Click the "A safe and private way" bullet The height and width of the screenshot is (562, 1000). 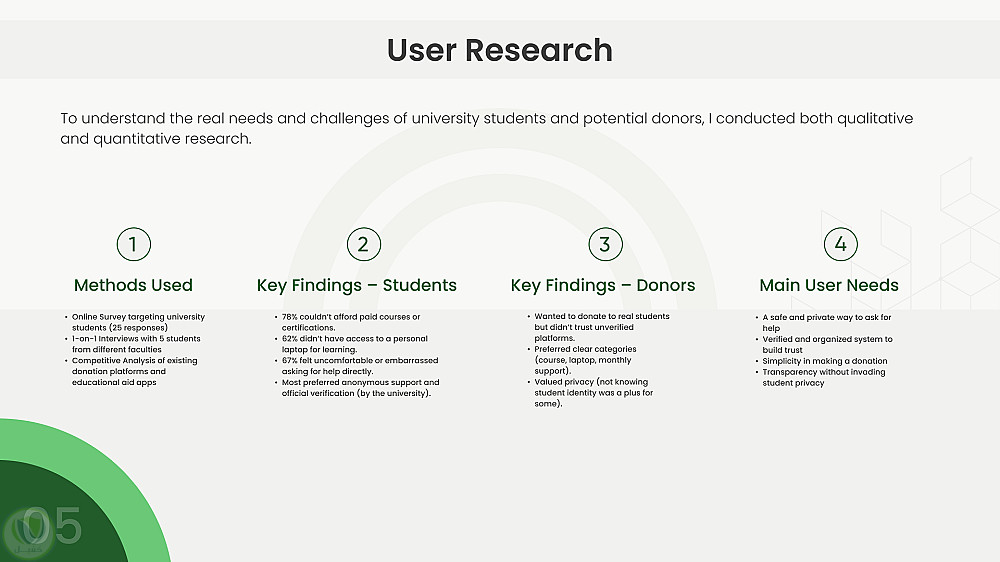tap(826, 322)
